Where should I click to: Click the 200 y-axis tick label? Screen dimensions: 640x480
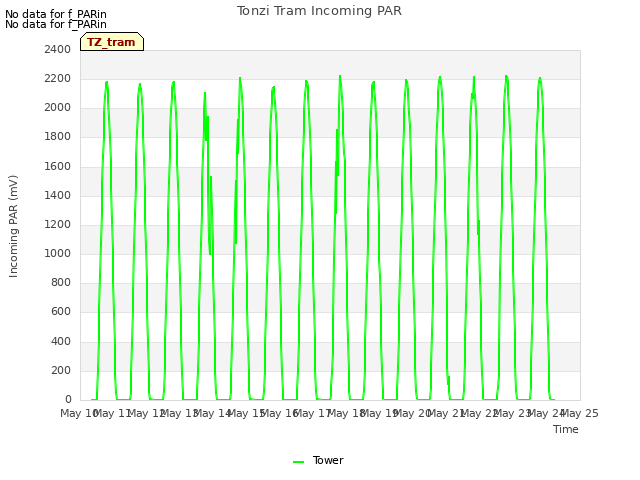pos(61,371)
